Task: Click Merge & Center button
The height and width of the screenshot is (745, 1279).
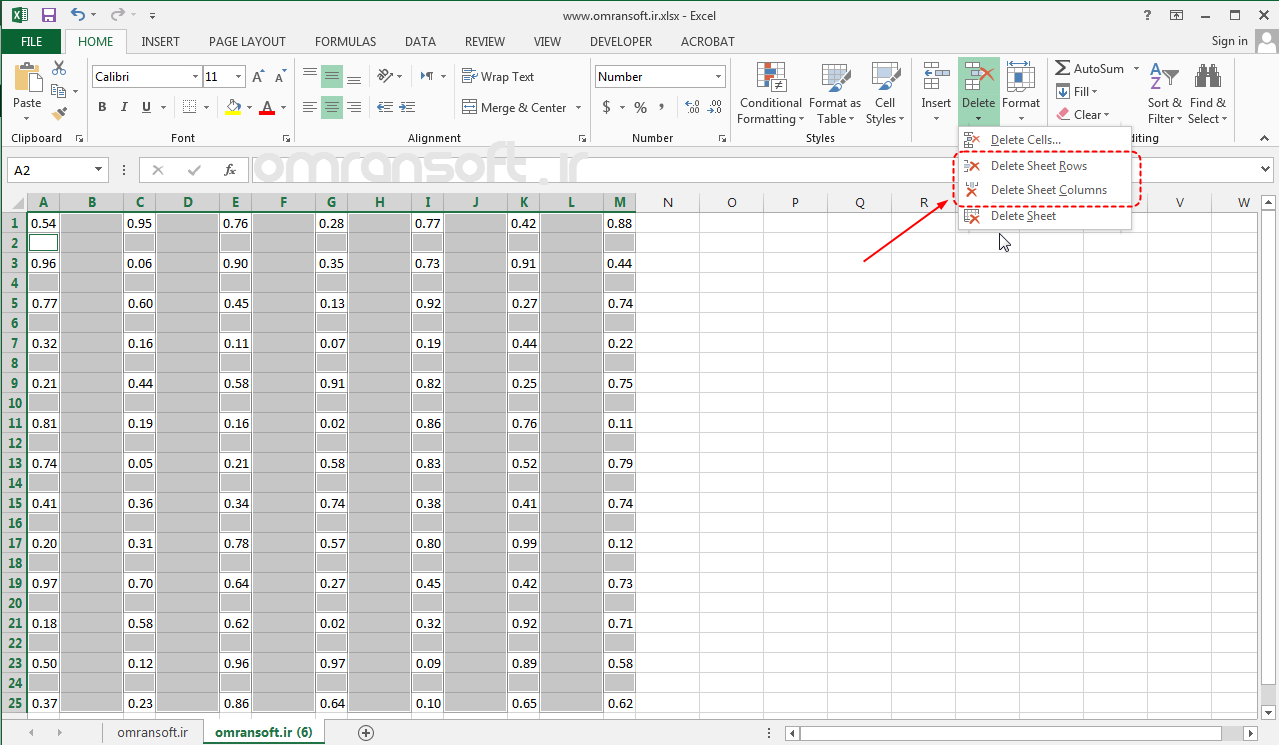Action: pos(514,107)
